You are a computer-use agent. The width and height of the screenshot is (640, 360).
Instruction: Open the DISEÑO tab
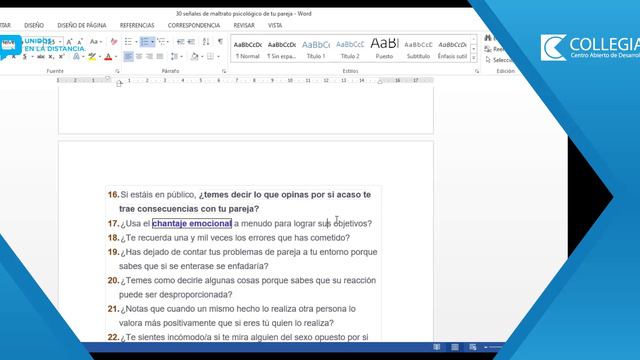tap(34, 25)
